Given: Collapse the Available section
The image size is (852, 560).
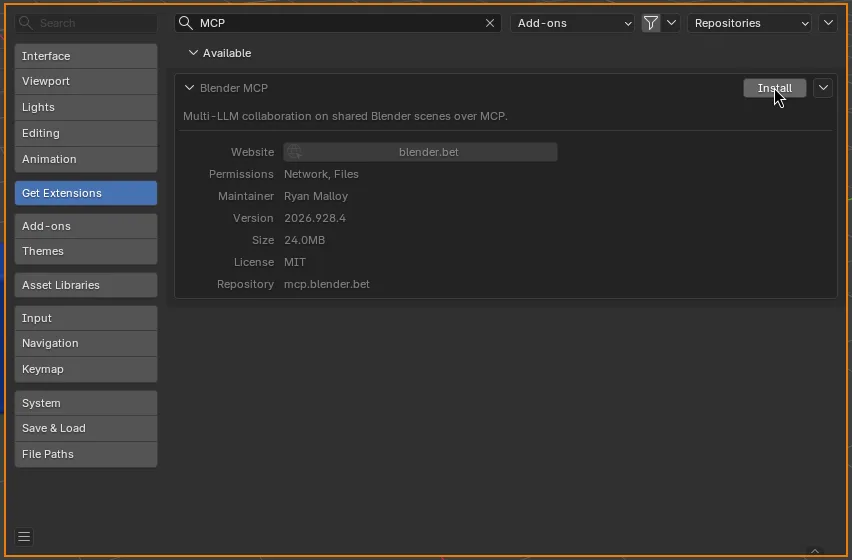Looking at the screenshot, I should coord(193,53).
